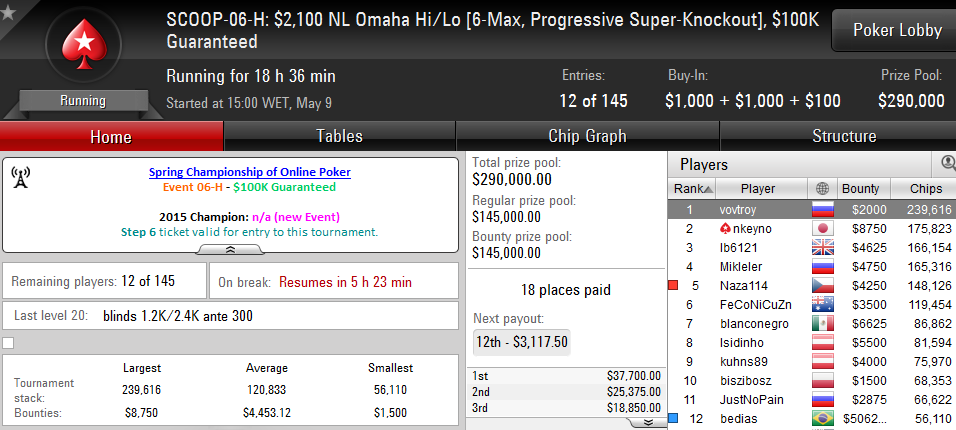Select player kuhns89 in list
The width and height of the screenshot is (956, 430).
pyautogui.click(x=812, y=362)
